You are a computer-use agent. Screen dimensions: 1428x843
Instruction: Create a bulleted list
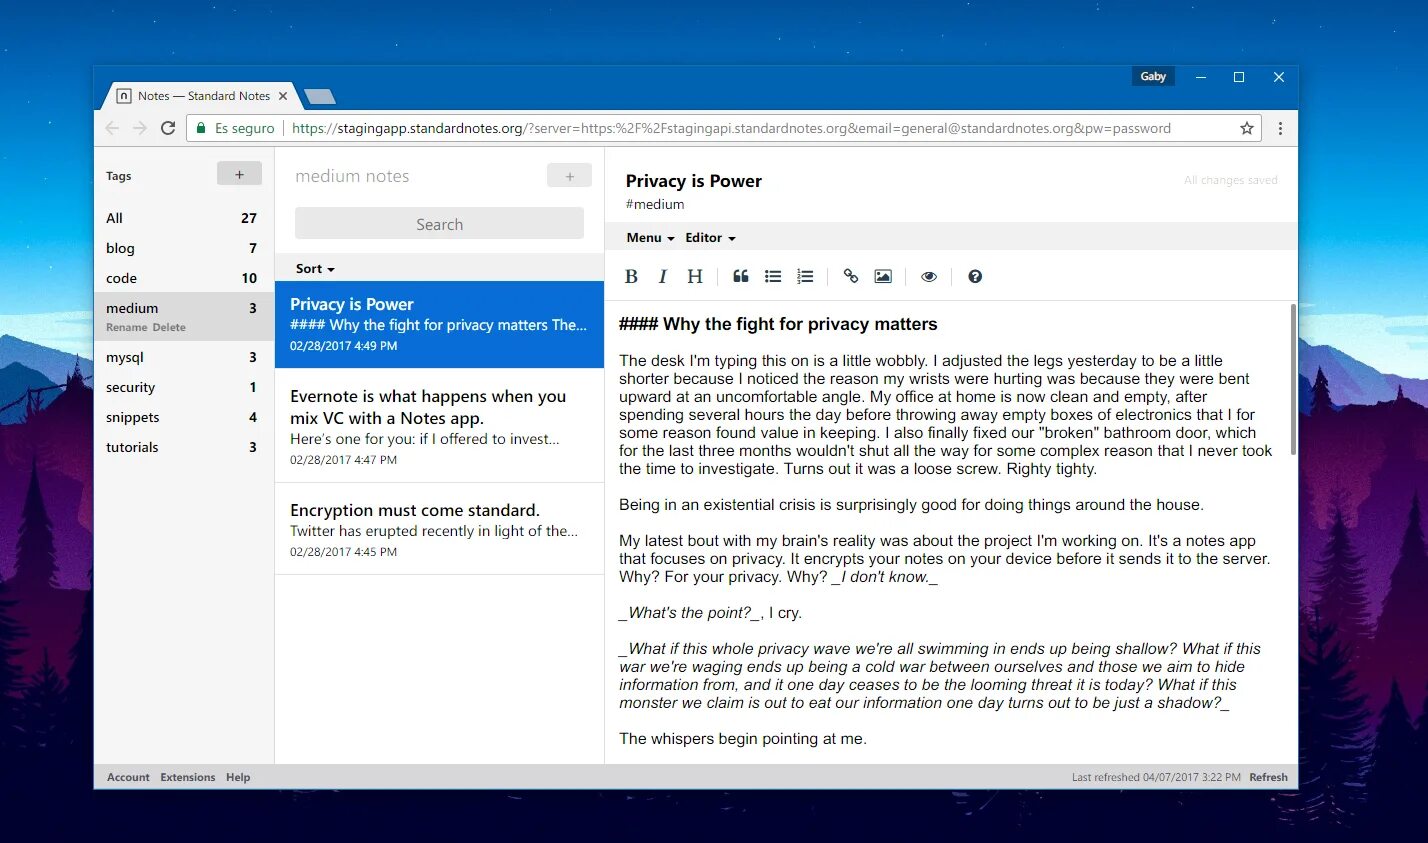point(773,276)
